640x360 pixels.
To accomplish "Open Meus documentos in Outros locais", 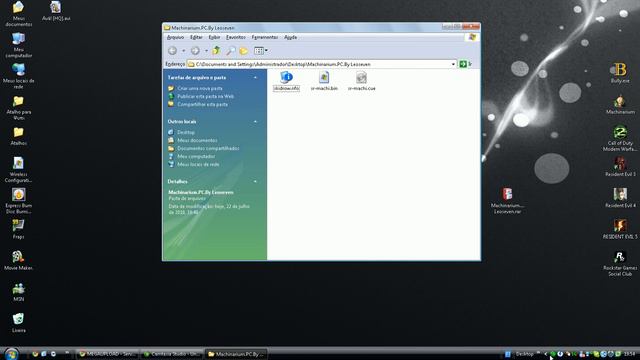I will click(197, 140).
